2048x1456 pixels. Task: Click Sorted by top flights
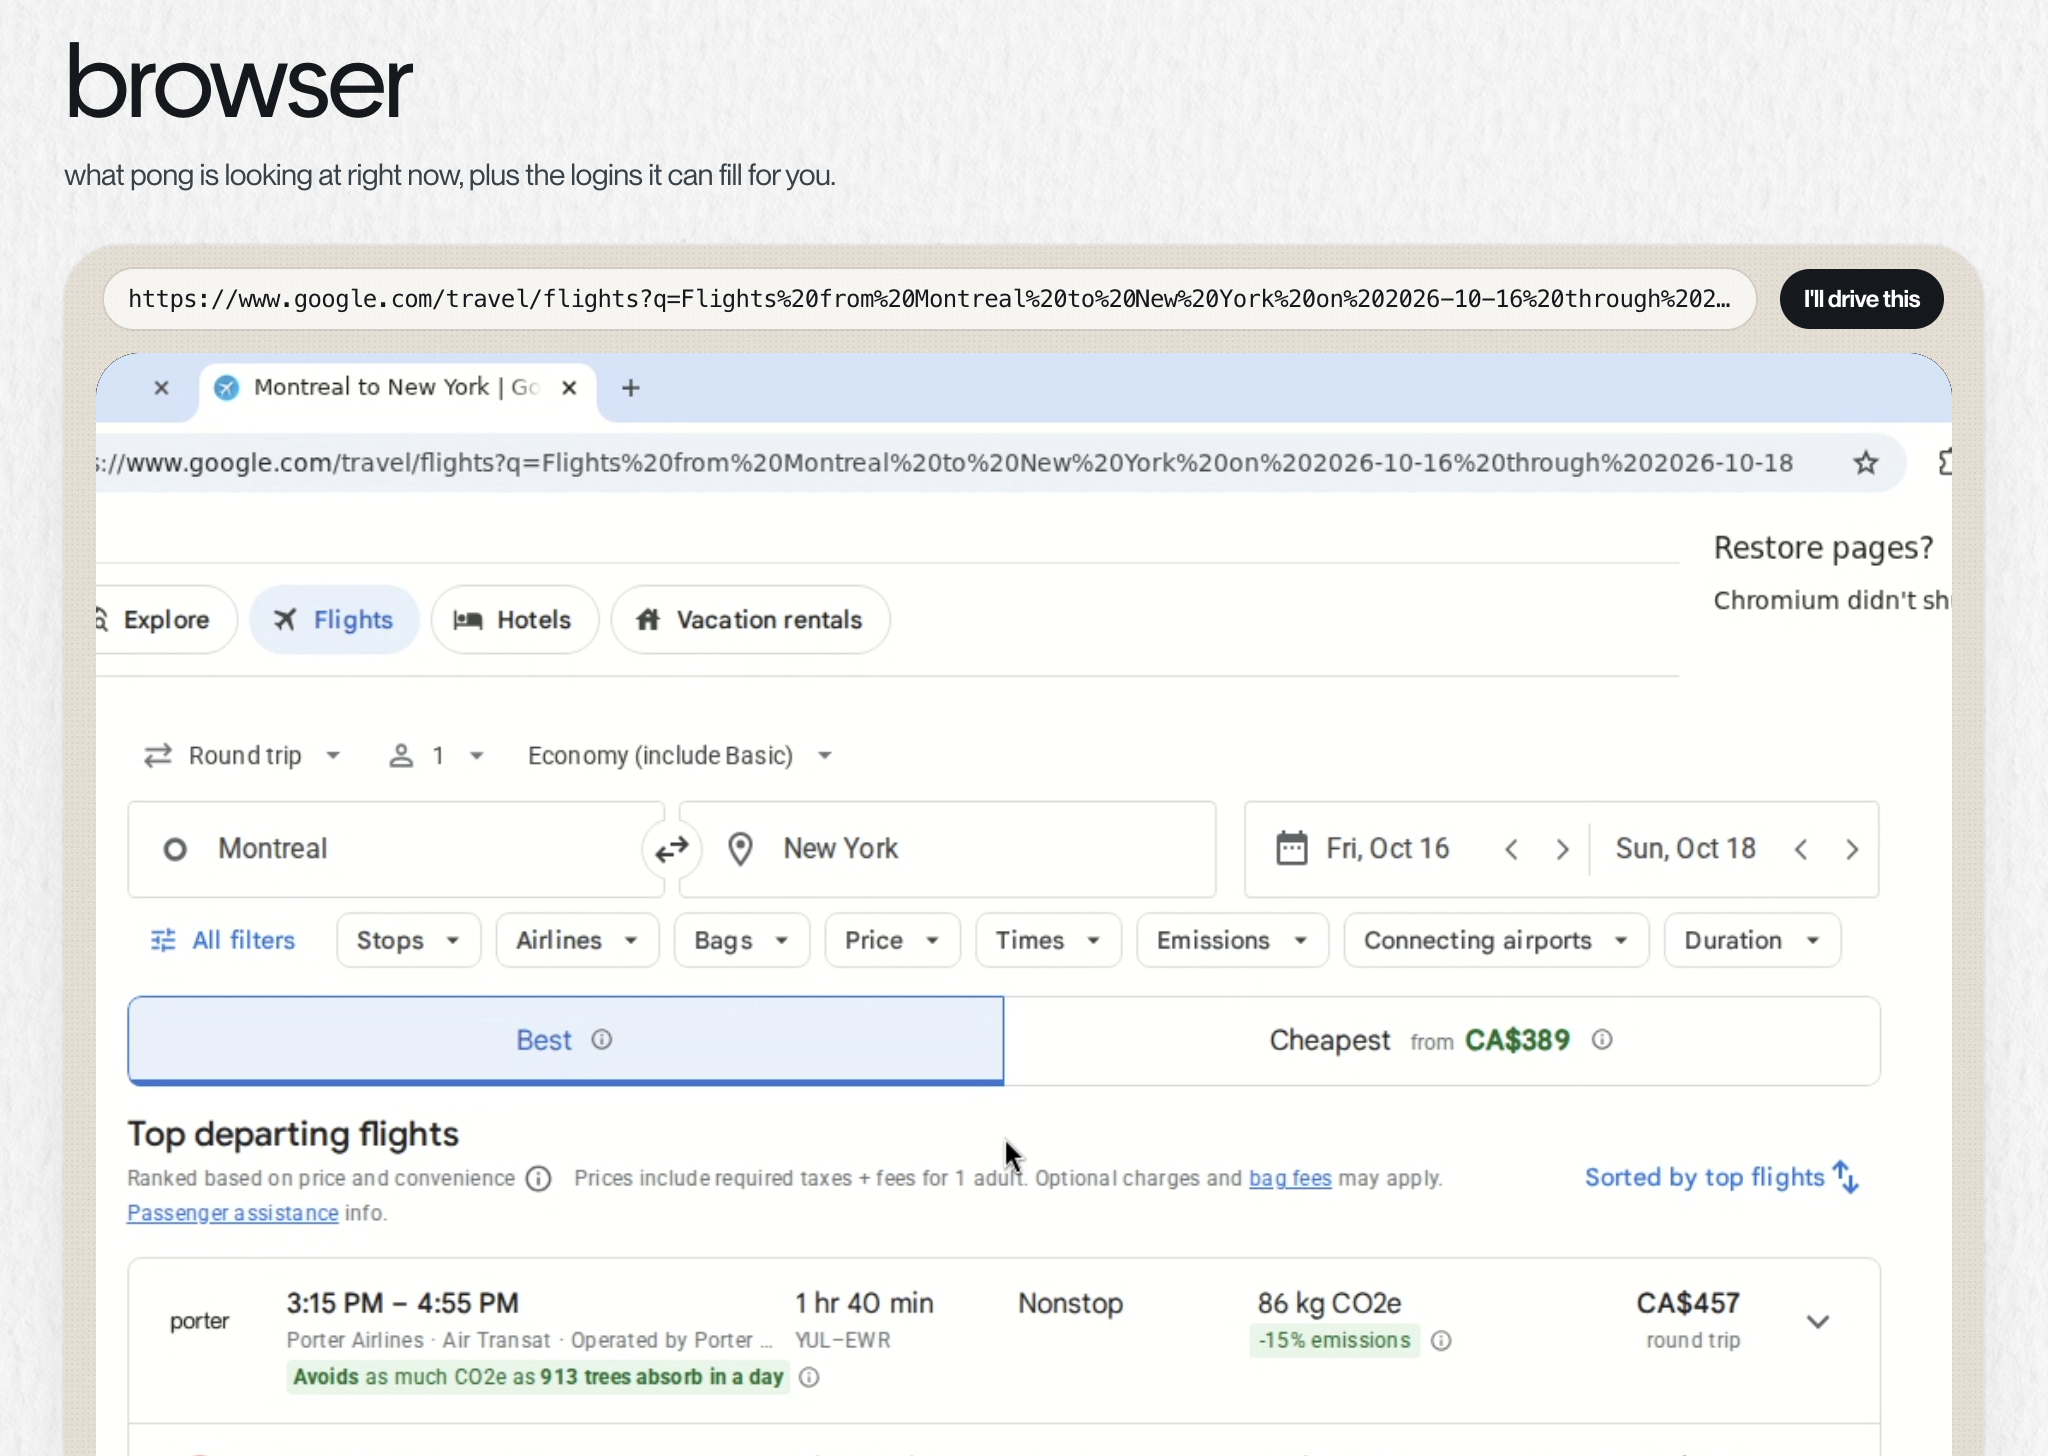click(x=1722, y=1178)
